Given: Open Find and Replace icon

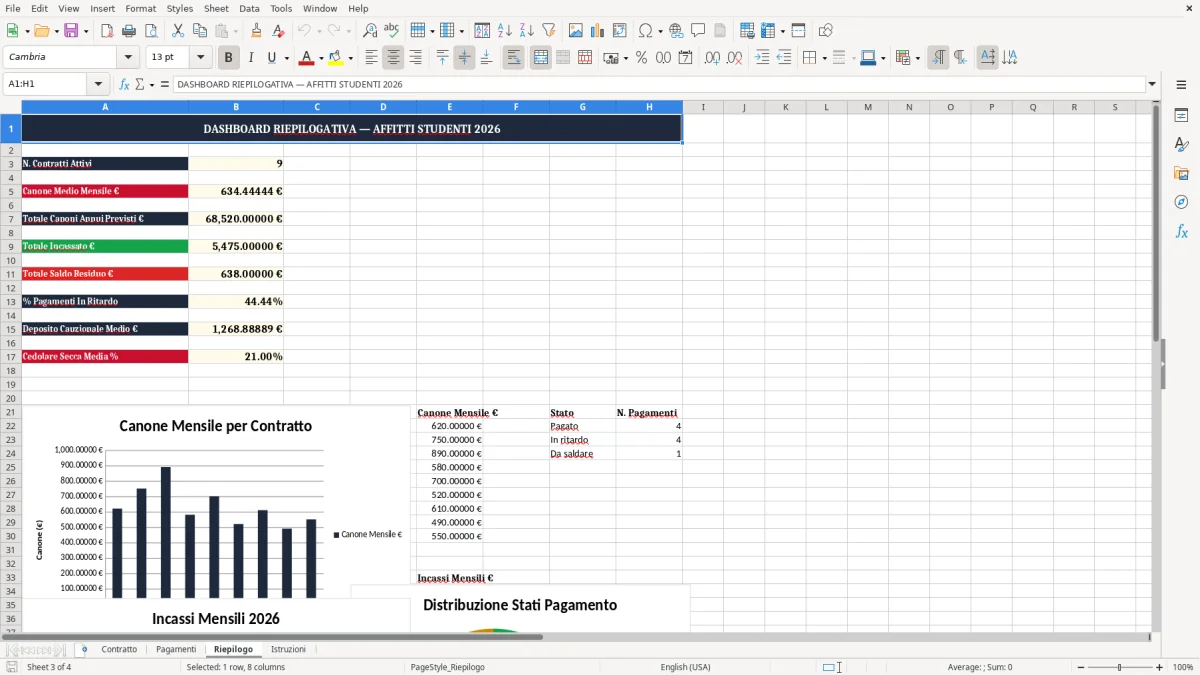Looking at the screenshot, I should pos(370,31).
